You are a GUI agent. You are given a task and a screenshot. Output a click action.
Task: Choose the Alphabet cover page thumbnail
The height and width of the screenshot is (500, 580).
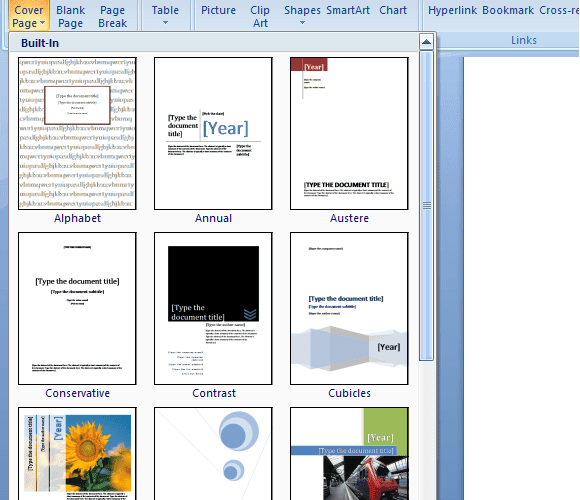(x=77, y=134)
